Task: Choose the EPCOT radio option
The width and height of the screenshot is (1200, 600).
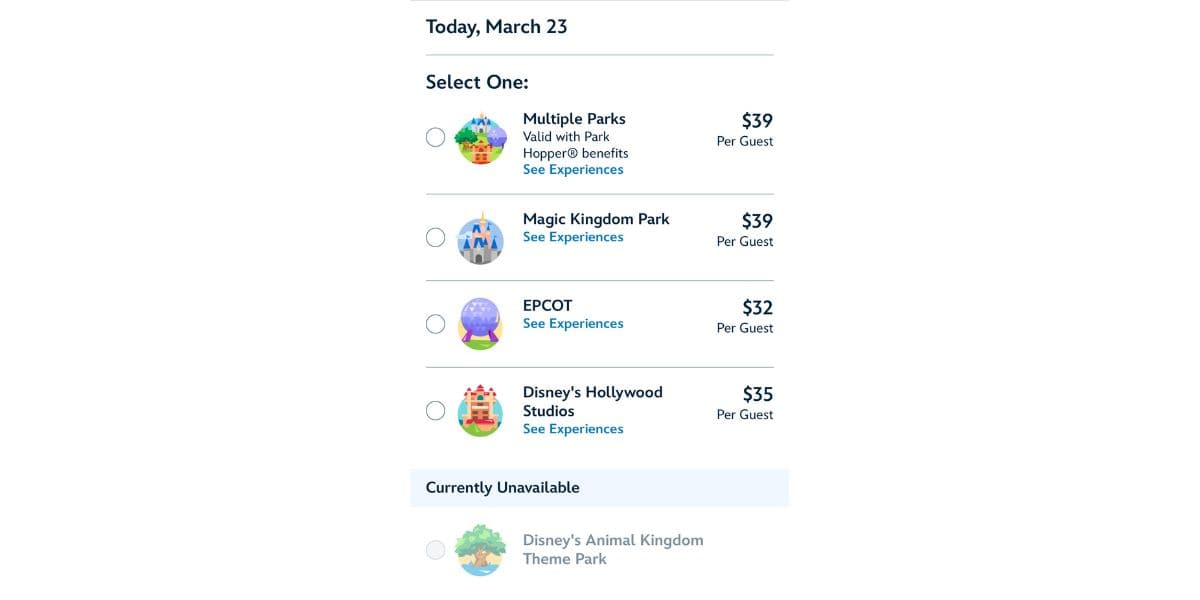Action: [435, 324]
